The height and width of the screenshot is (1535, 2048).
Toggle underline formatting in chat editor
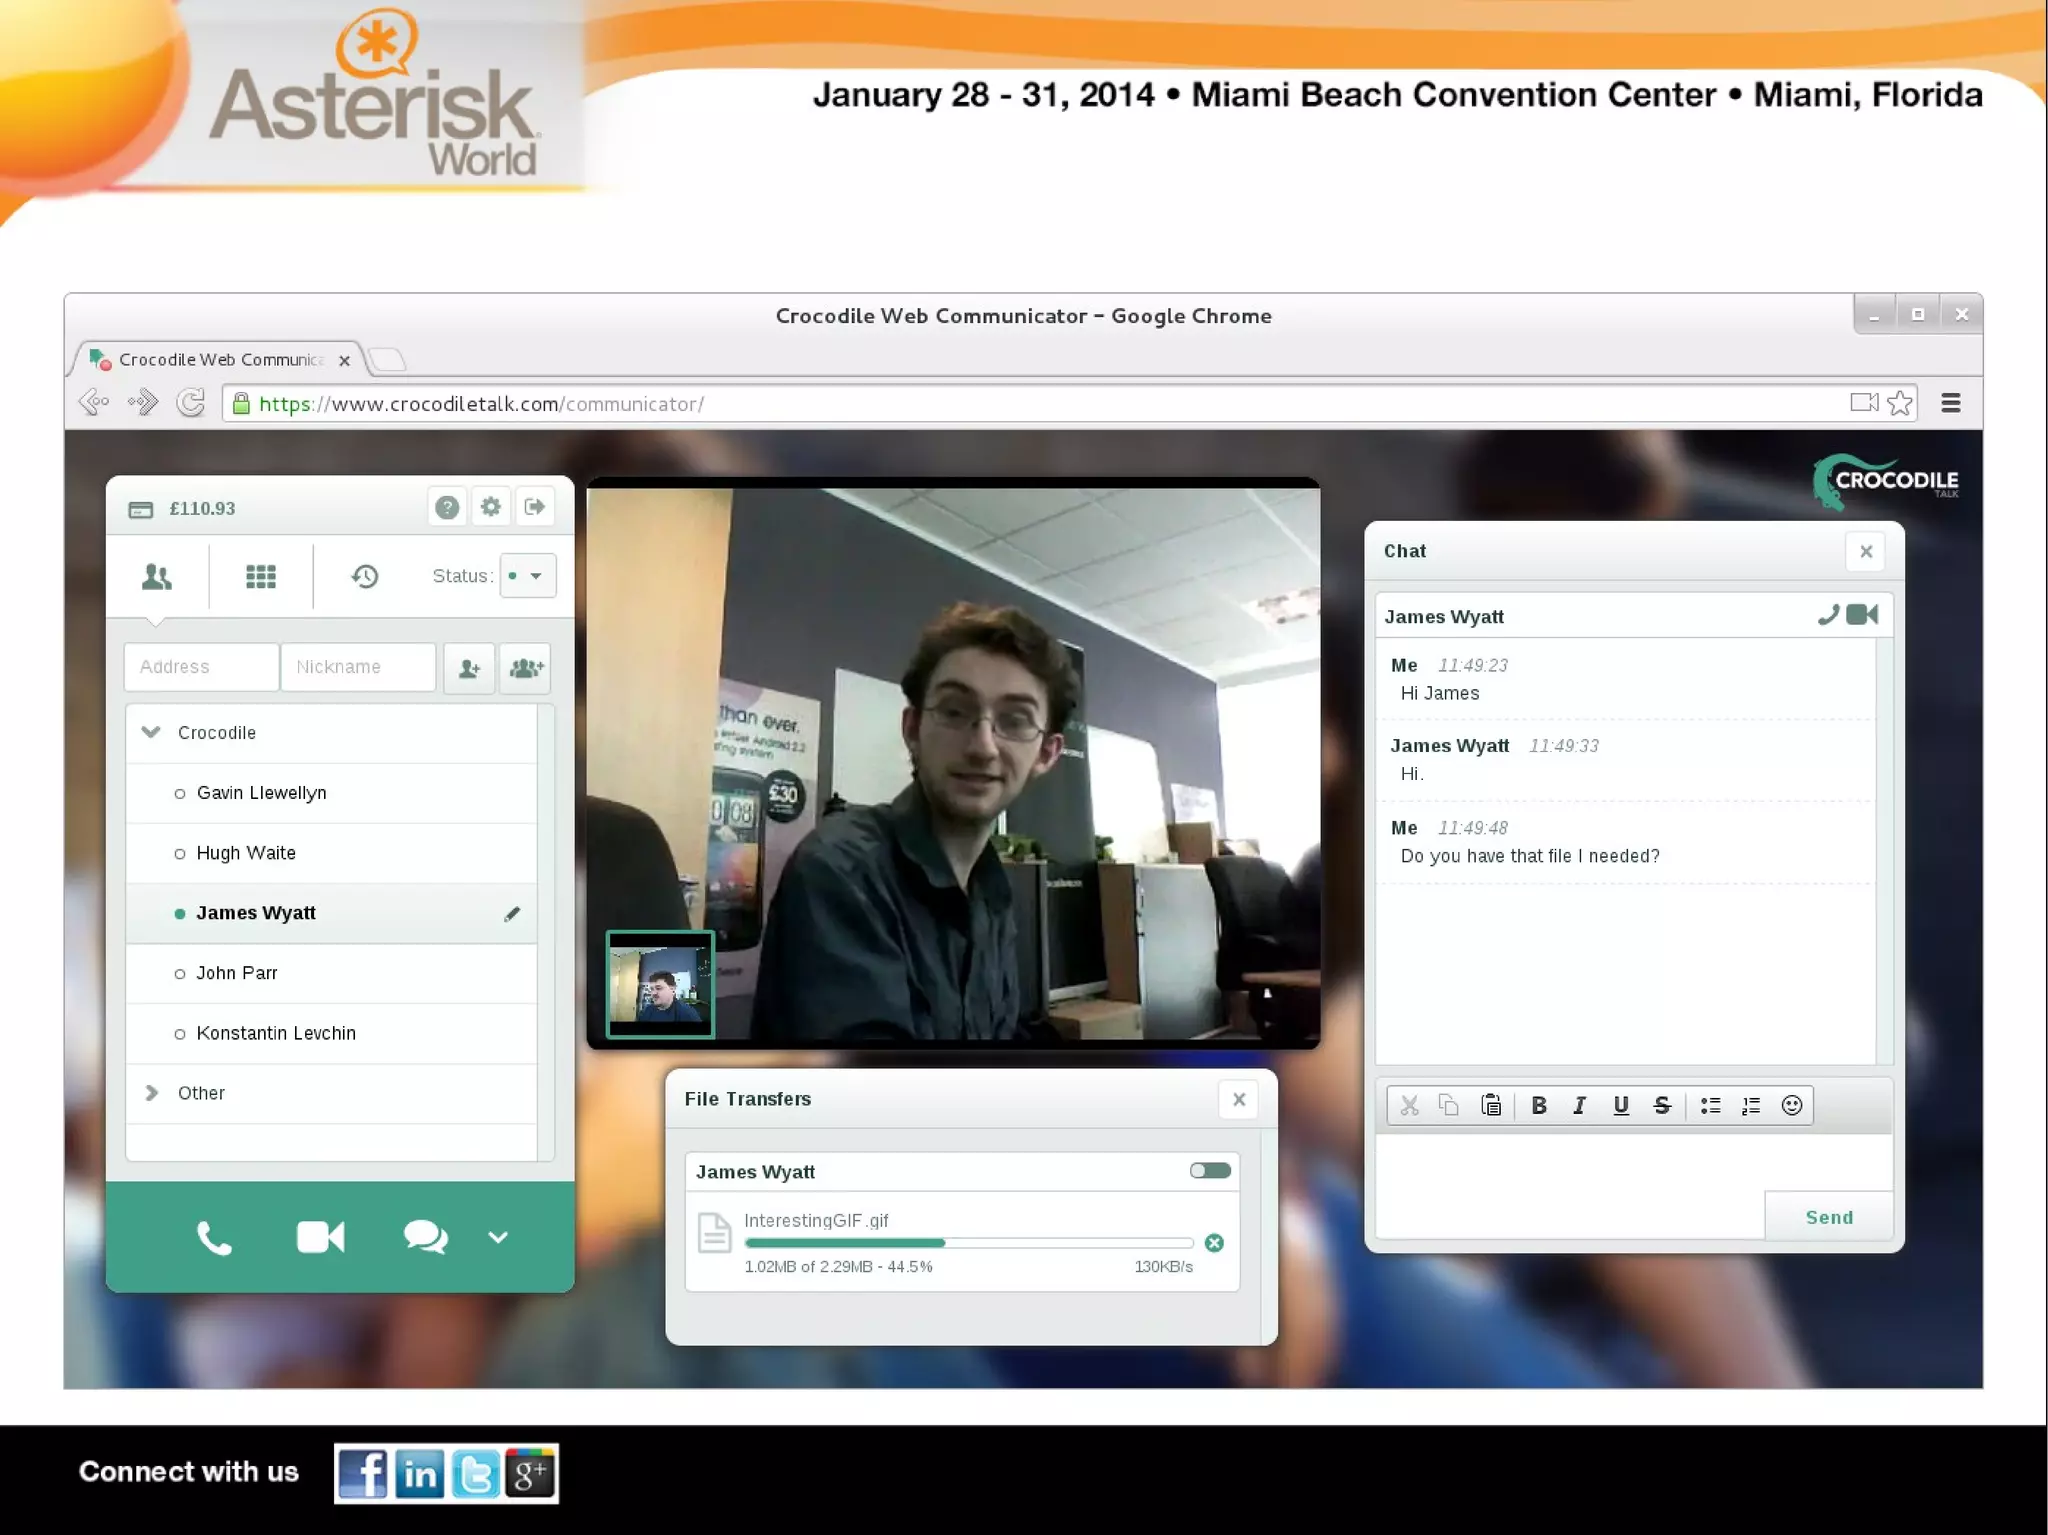click(x=1621, y=1105)
